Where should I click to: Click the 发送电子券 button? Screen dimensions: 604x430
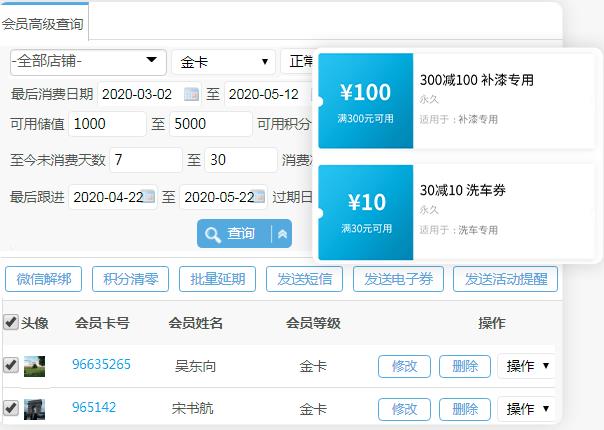click(x=398, y=279)
